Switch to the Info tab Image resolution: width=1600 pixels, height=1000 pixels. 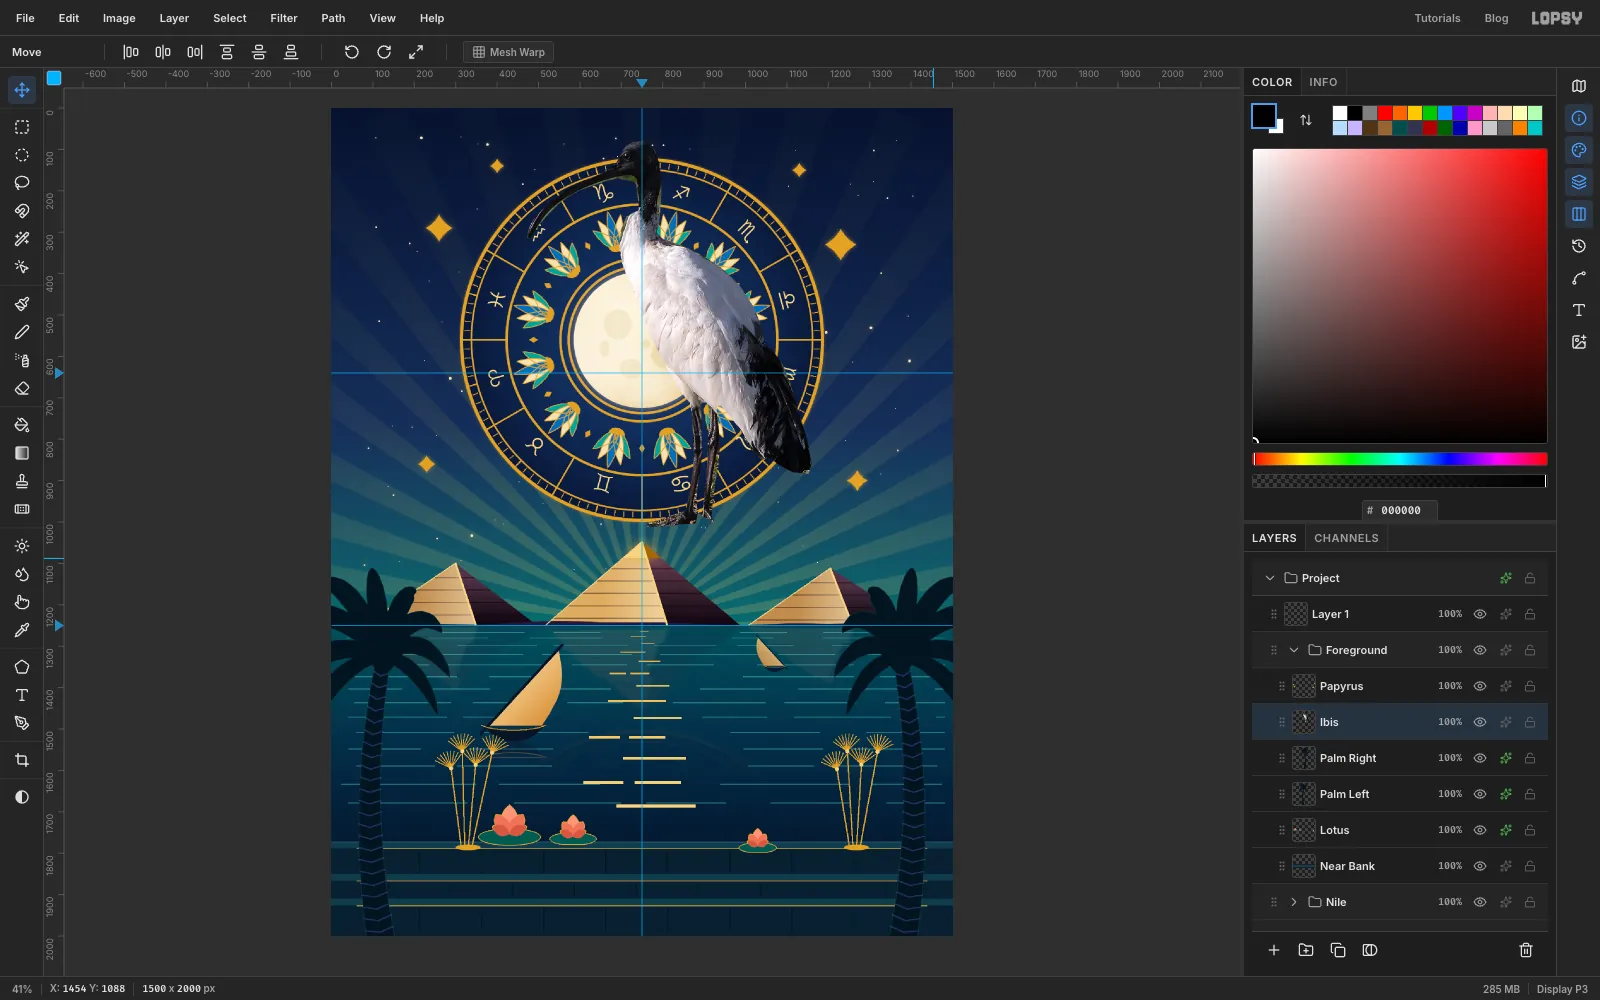[1323, 82]
